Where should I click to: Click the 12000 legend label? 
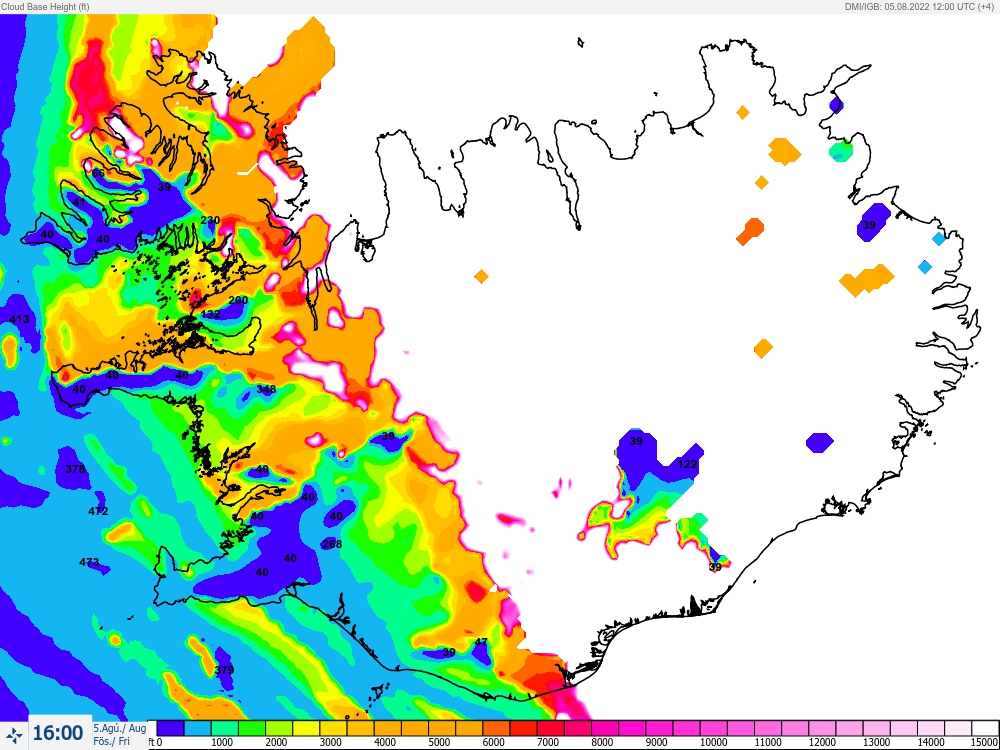coord(822,742)
